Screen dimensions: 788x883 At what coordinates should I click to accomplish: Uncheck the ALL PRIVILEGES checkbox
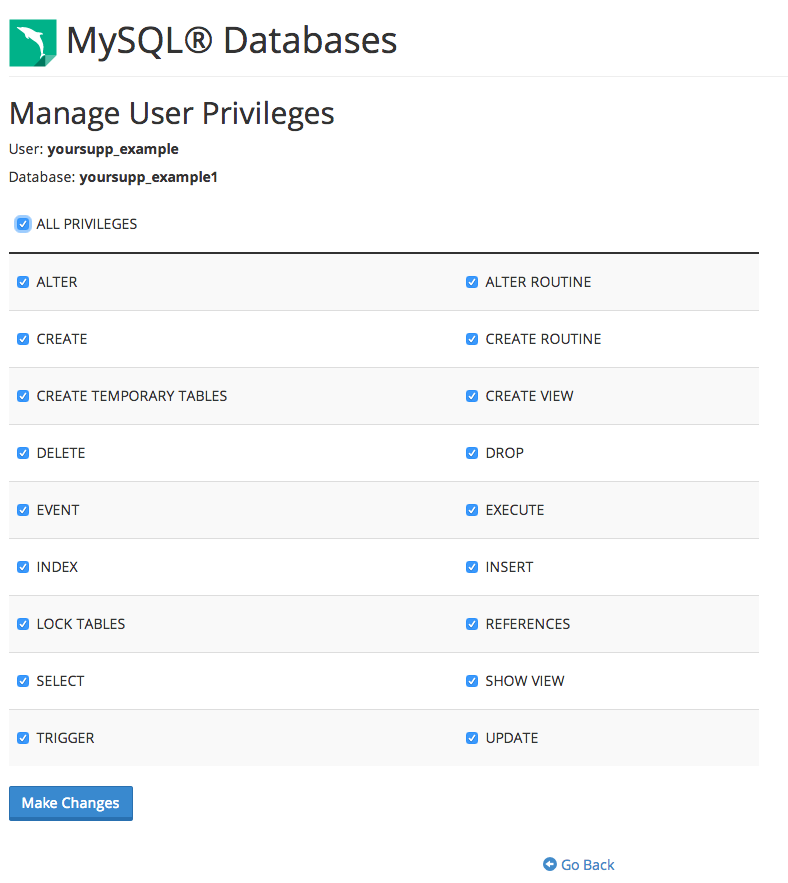(x=22, y=223)
